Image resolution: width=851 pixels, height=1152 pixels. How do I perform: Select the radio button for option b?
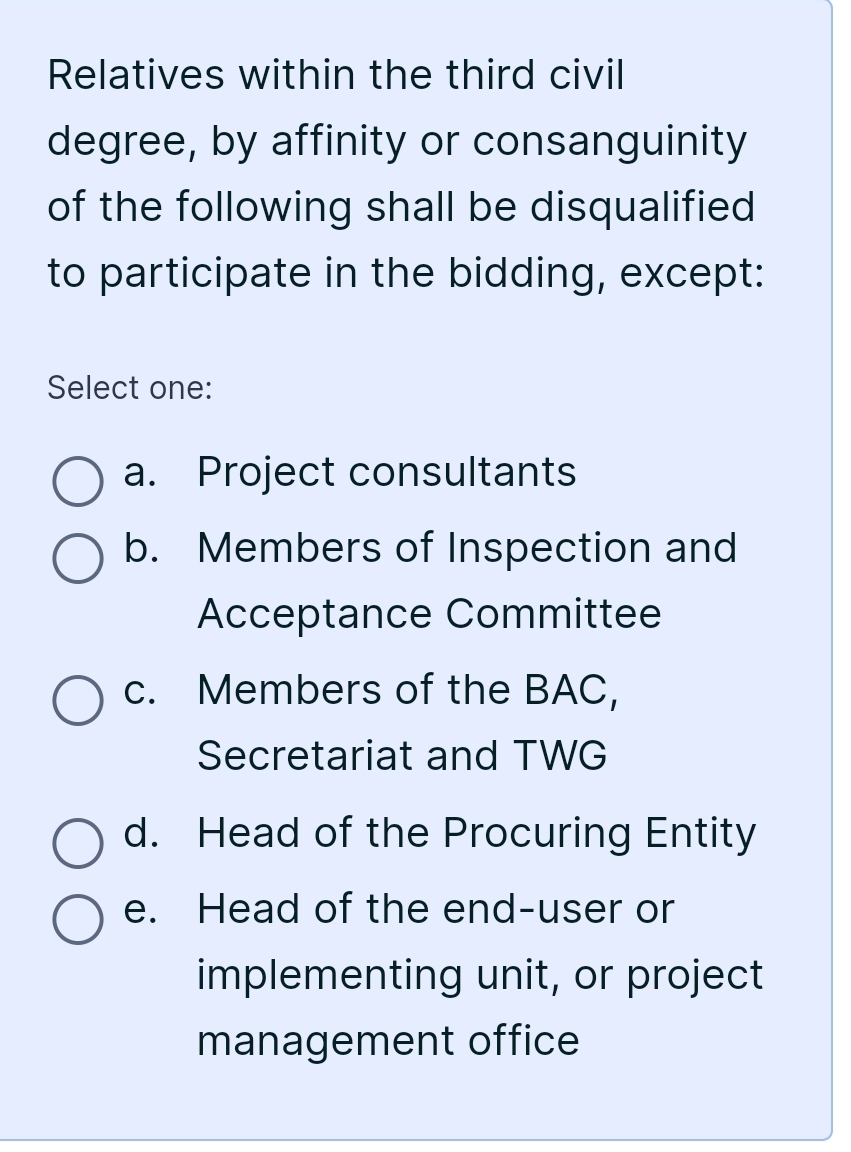click(x=77, y=558)
